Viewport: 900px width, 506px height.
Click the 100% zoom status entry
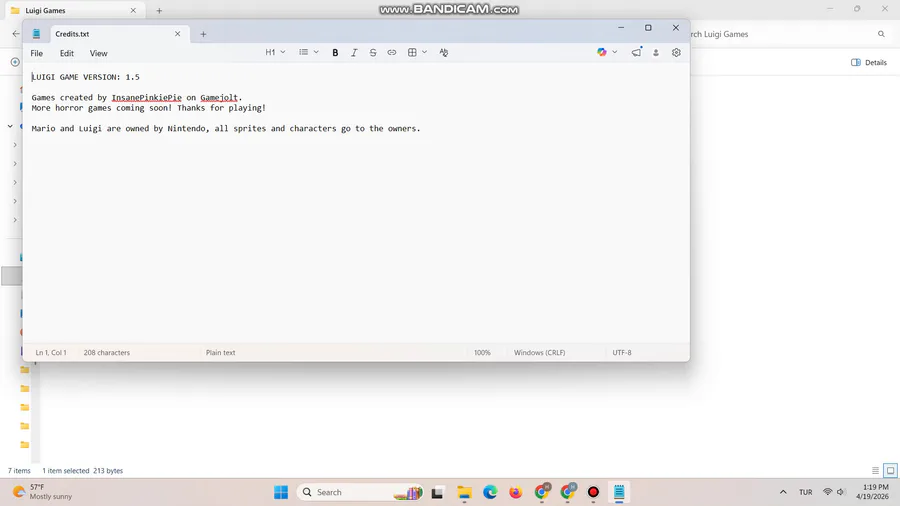pos(482,353)
